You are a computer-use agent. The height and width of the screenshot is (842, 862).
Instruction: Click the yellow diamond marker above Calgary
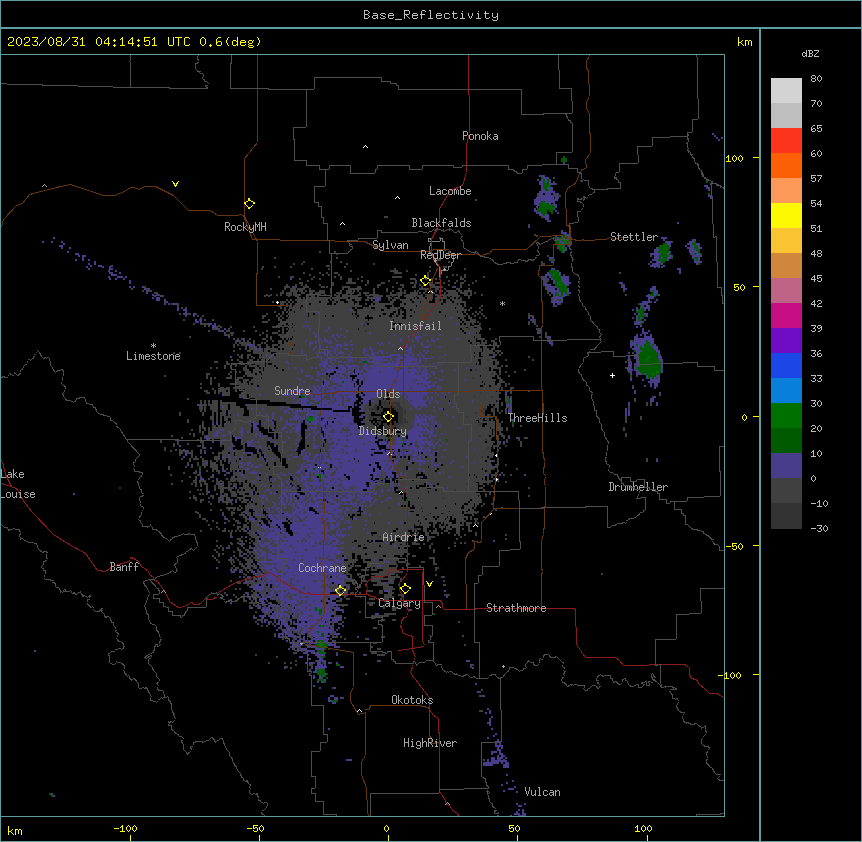[x=405, y=589]
